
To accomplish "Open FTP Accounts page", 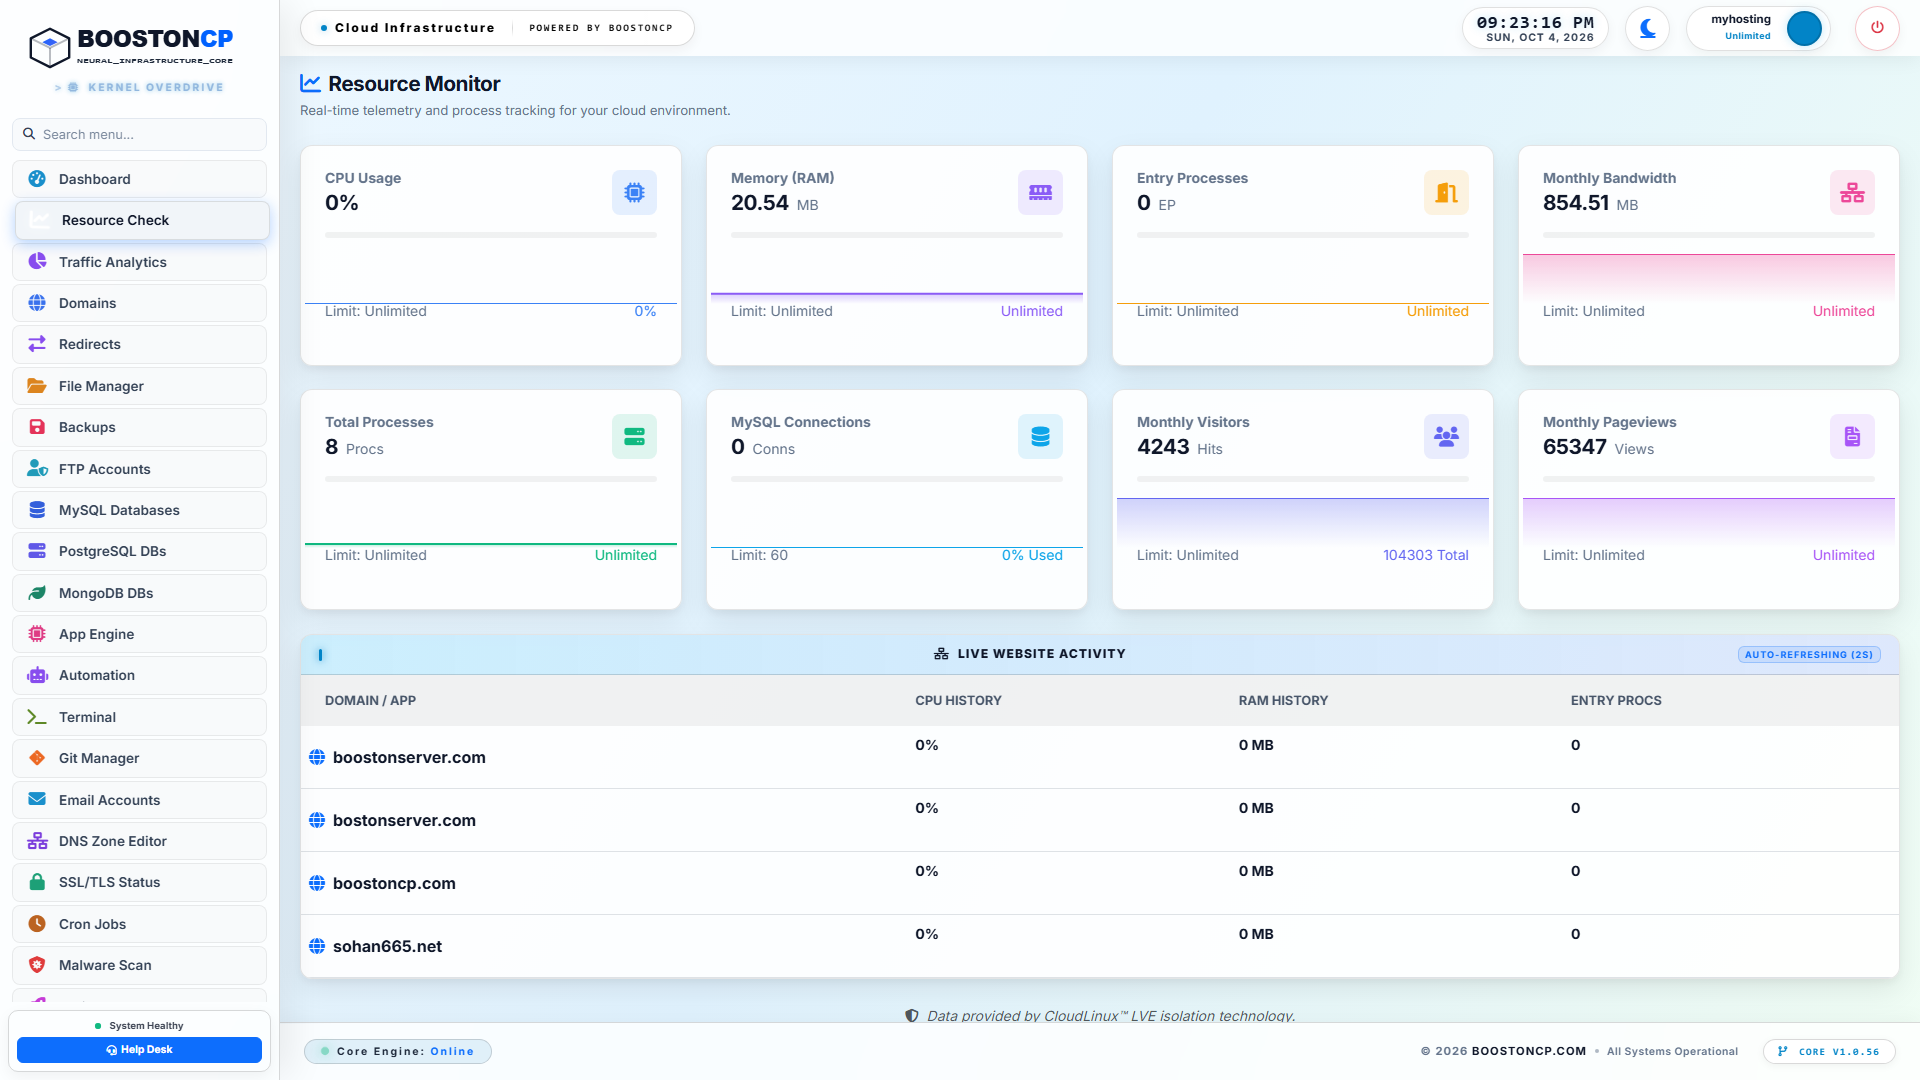I will [140, 469].
